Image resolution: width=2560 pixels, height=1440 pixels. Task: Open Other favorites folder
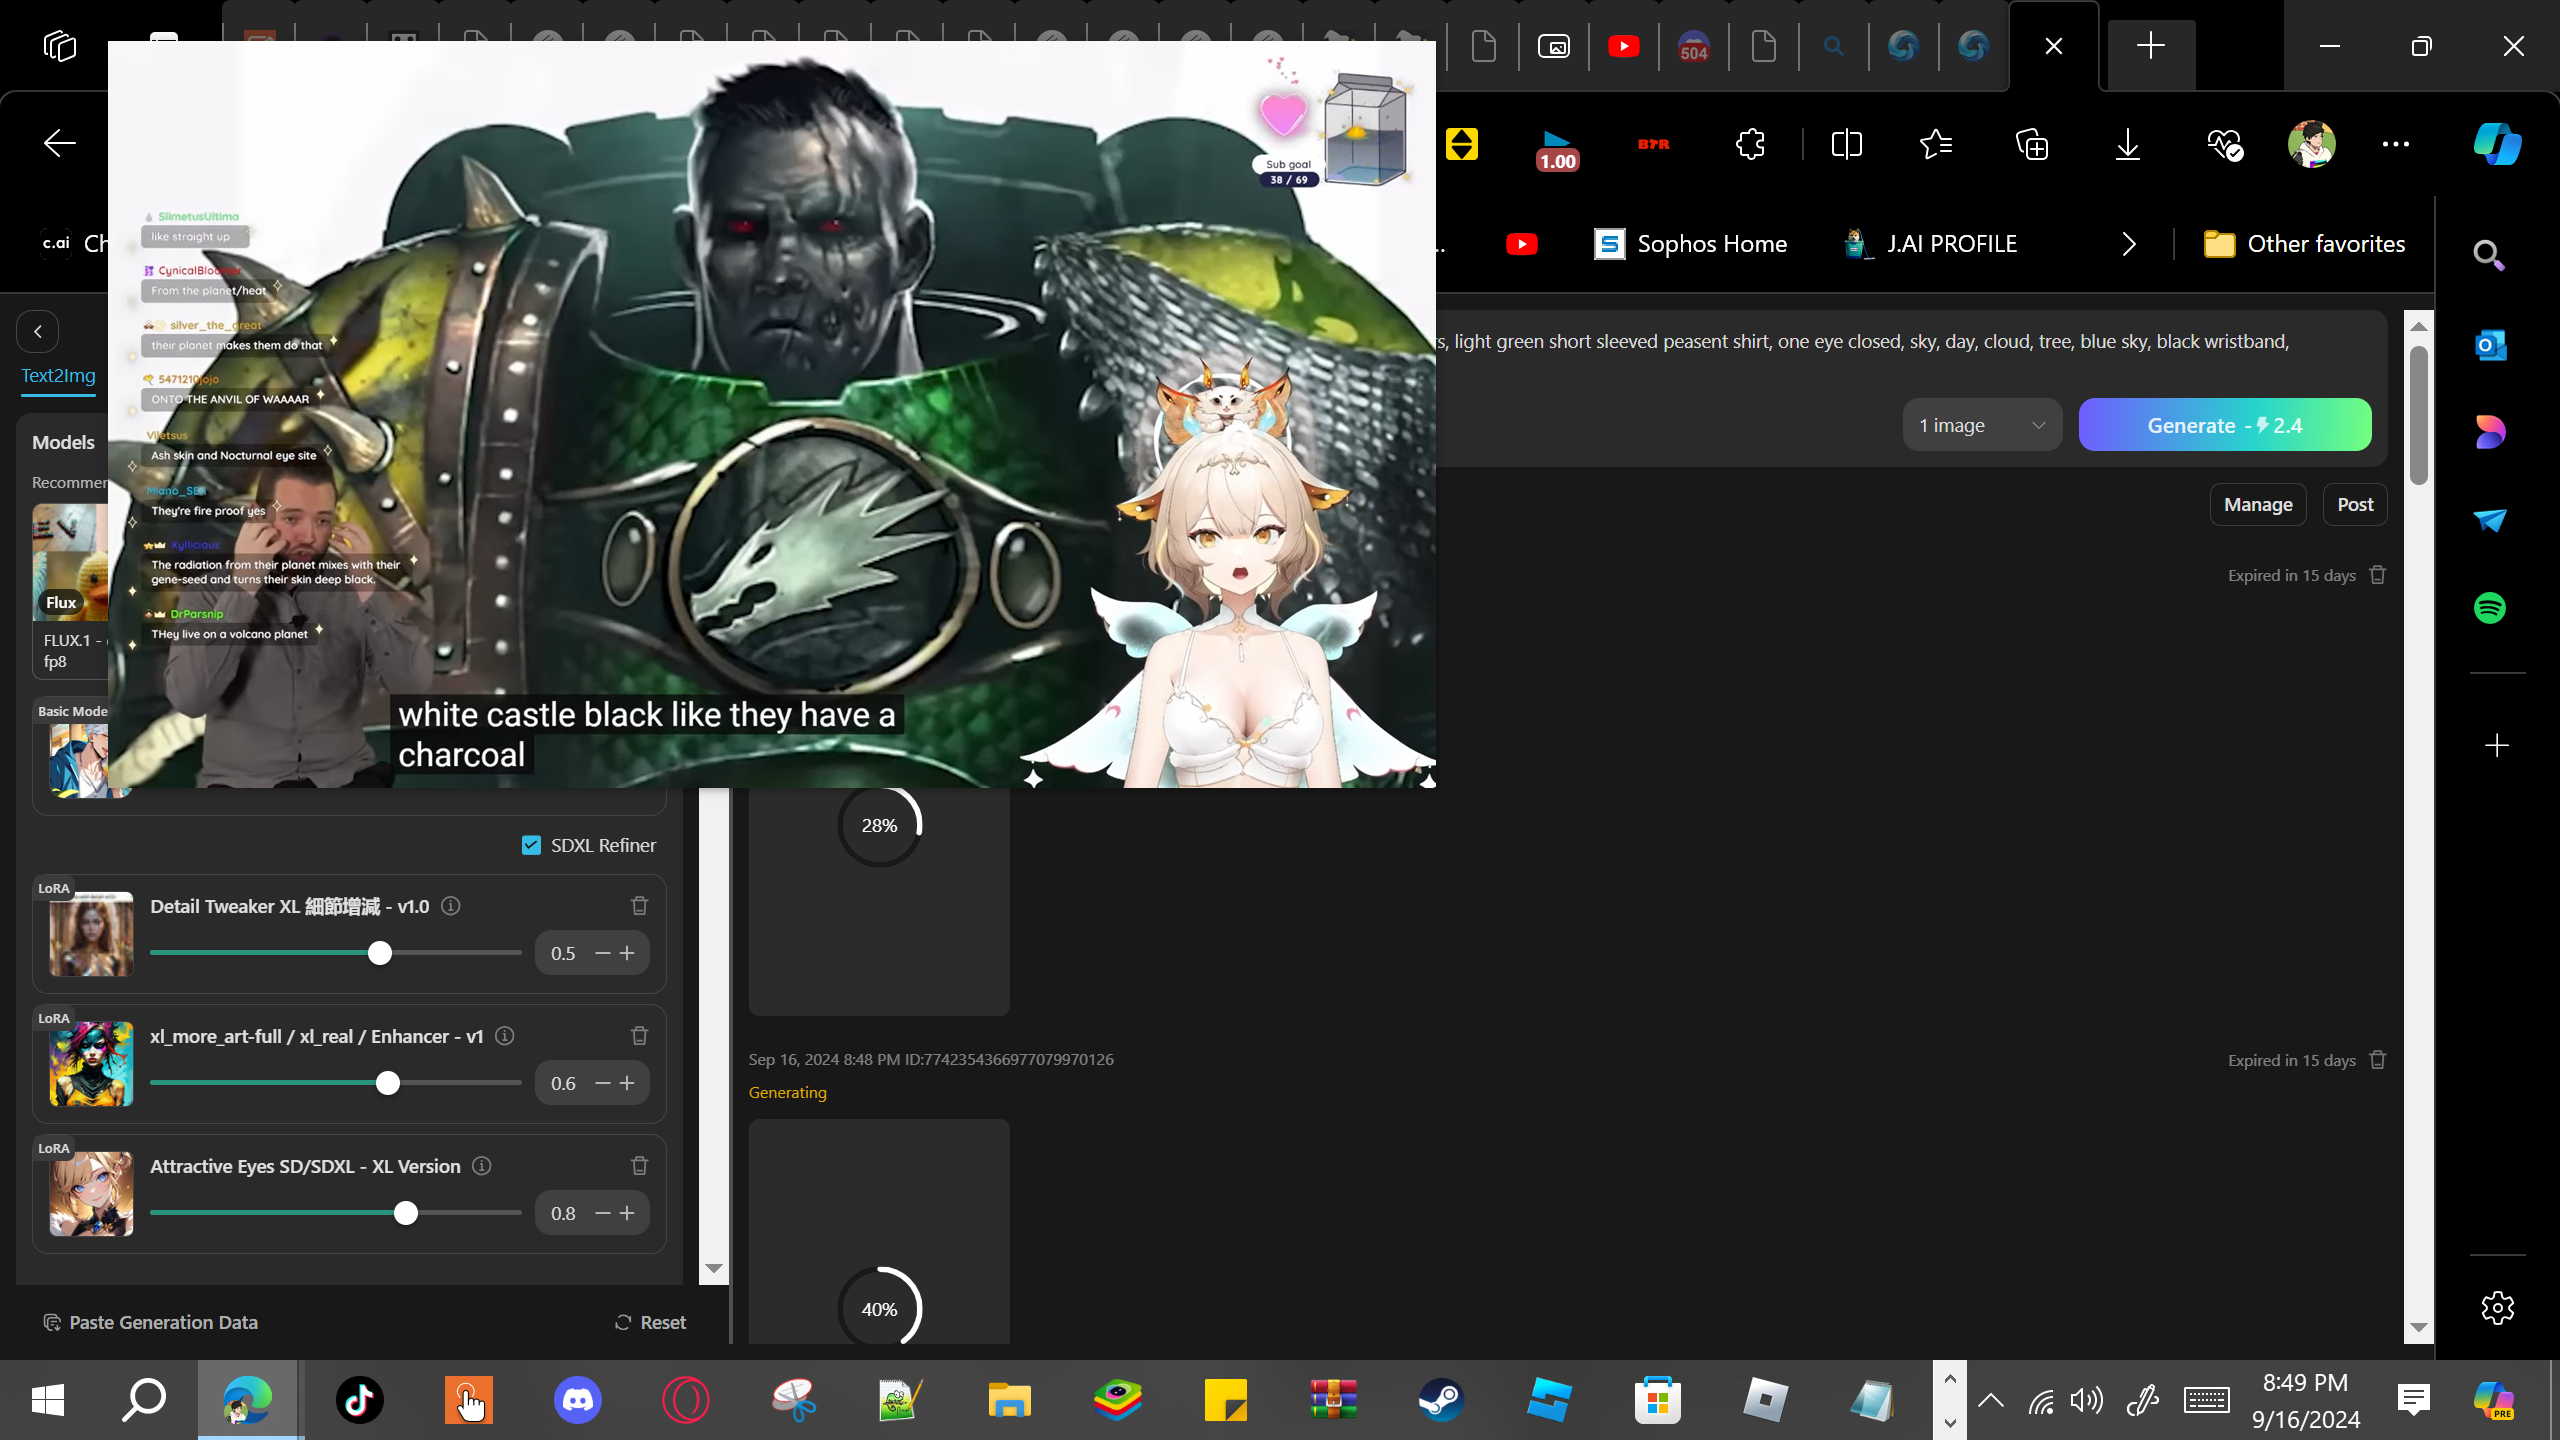[x=2304, y=244]
